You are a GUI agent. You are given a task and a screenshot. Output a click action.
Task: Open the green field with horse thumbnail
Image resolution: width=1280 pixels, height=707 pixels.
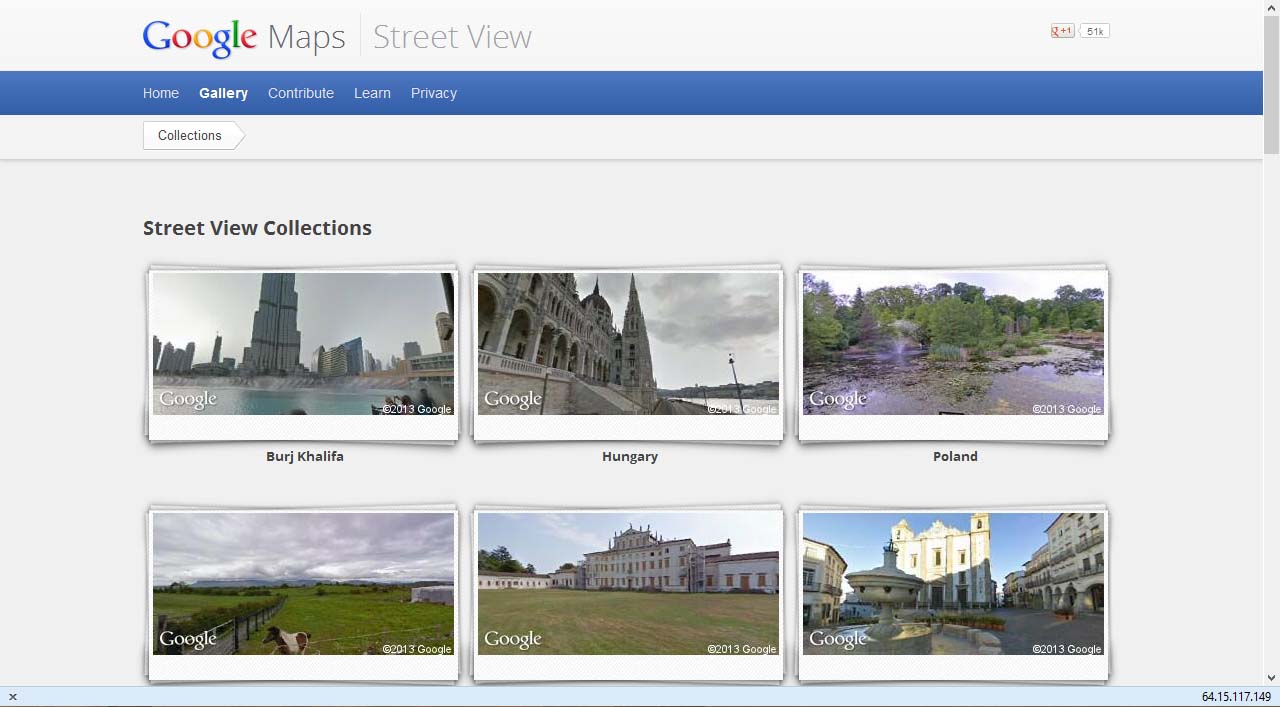point(303,584)
